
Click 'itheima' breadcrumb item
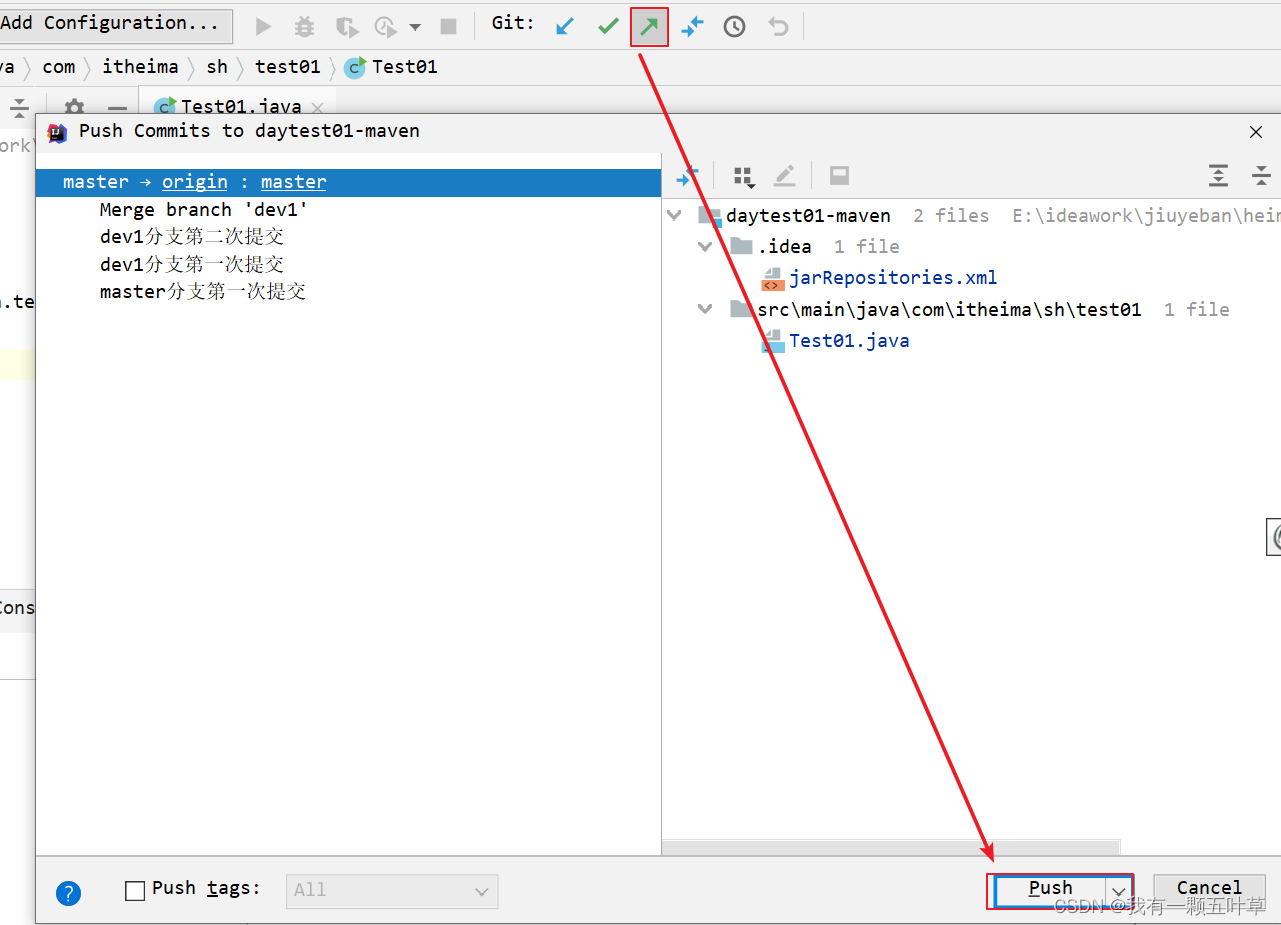pos(140,67)
